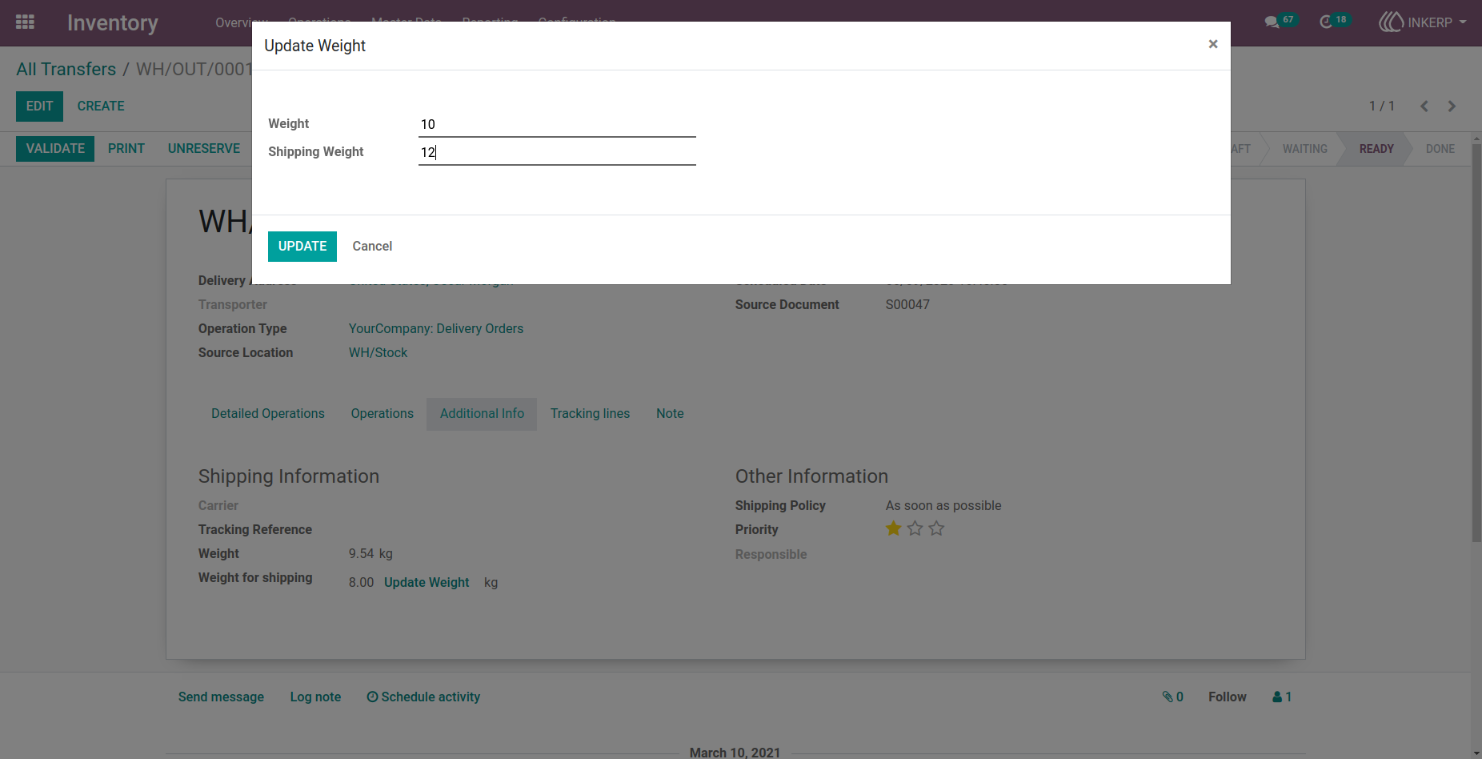Go back to All Transfers breadcrumb

pyautogui.click(x=66, y=69)
